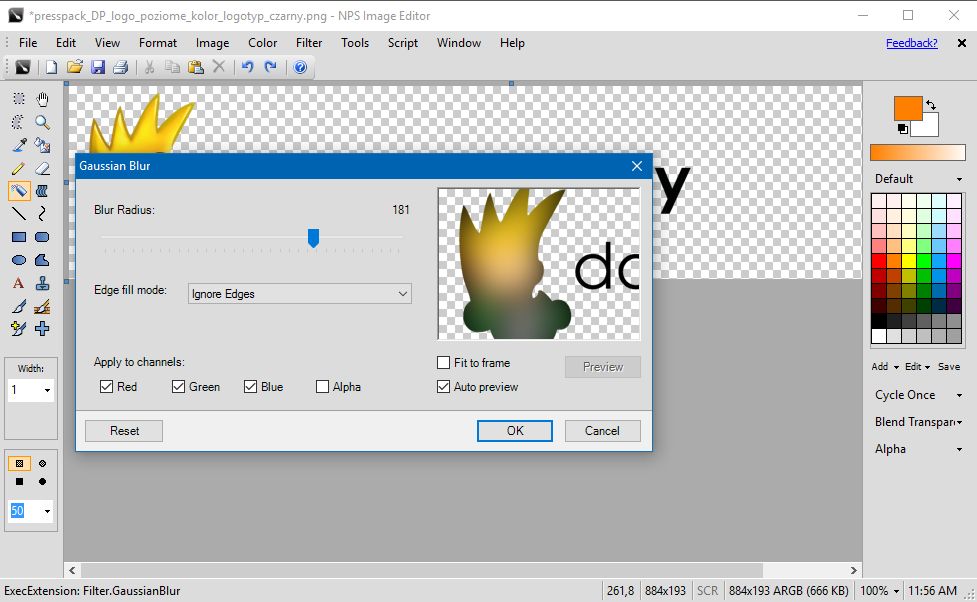
Task: Select the solid round brush shape
Action: (x=42, y=481)
